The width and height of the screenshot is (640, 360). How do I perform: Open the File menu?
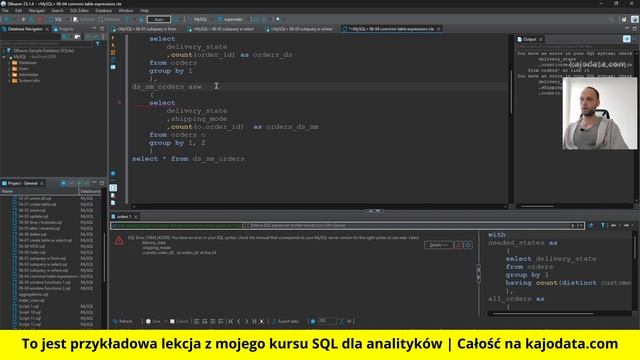coord(5,11)
